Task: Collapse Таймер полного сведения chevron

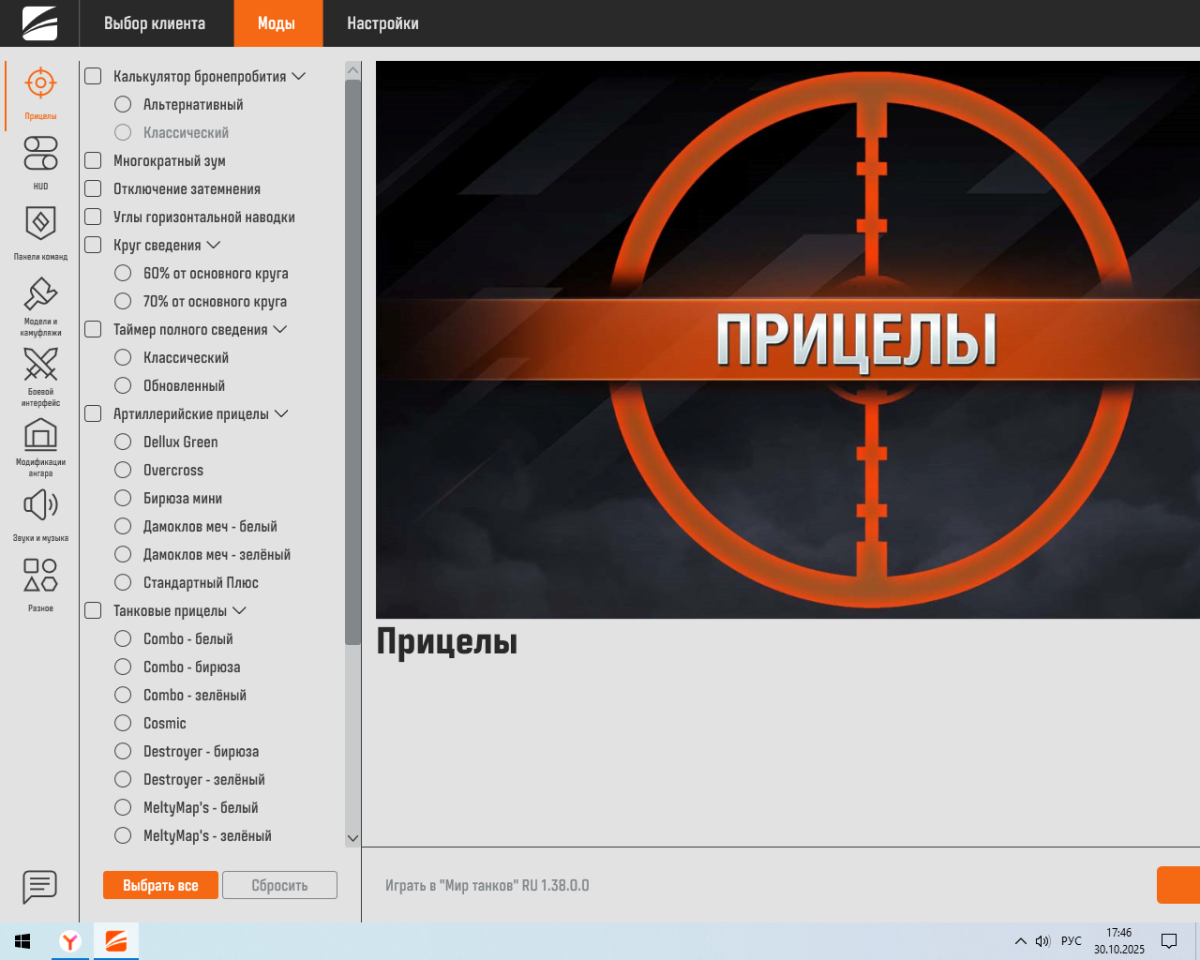Action: pyautogui.click(x=280, y=329)
